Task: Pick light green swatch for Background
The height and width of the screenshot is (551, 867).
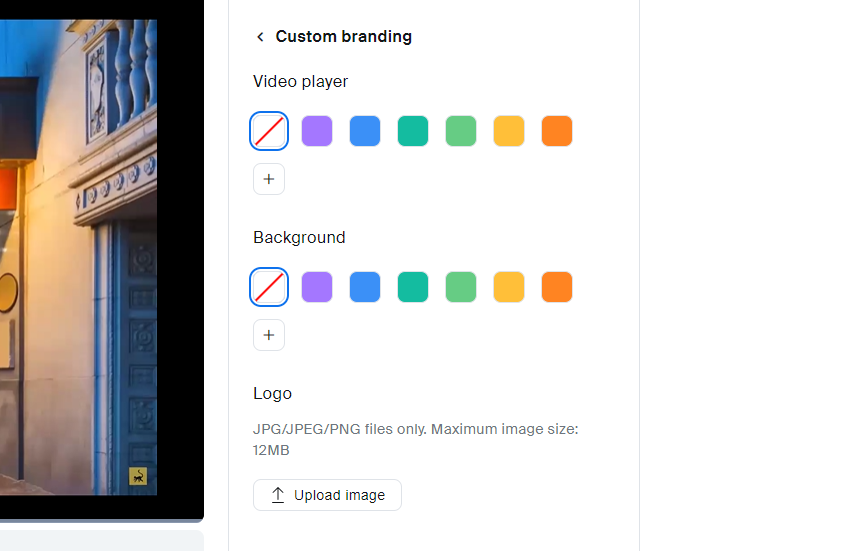Action: pos(461,287)
